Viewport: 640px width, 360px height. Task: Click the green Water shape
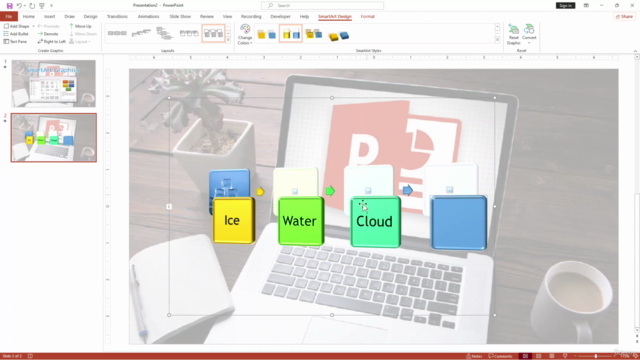[x=300, y=221]
